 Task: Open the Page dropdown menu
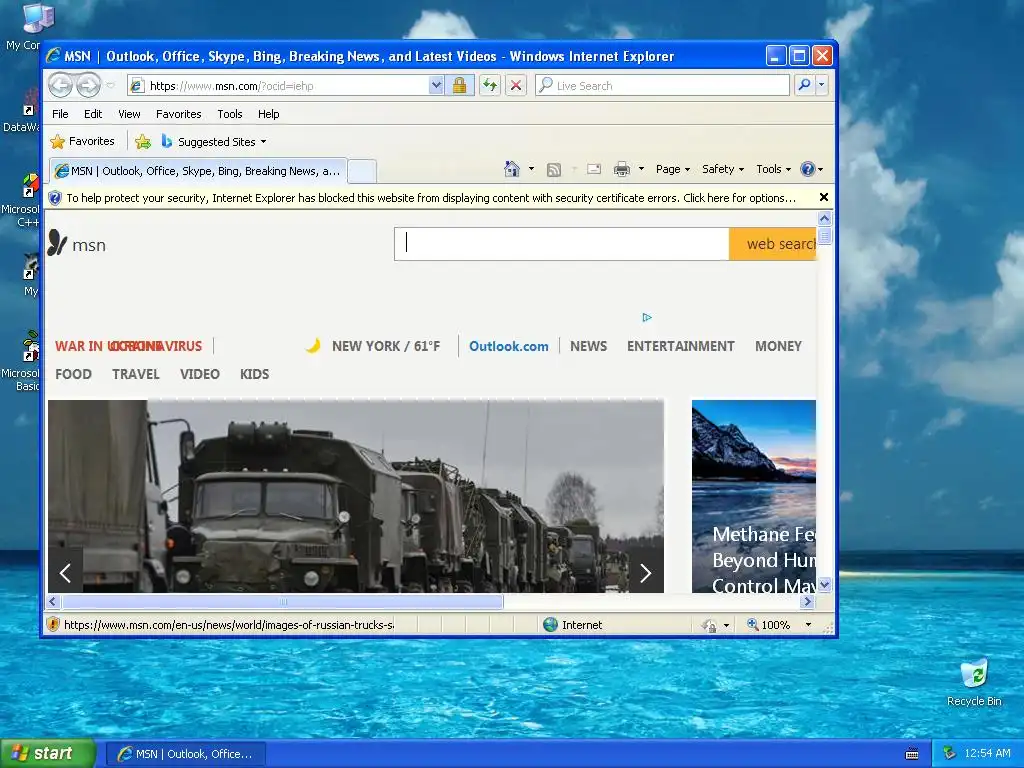point(673,169)
